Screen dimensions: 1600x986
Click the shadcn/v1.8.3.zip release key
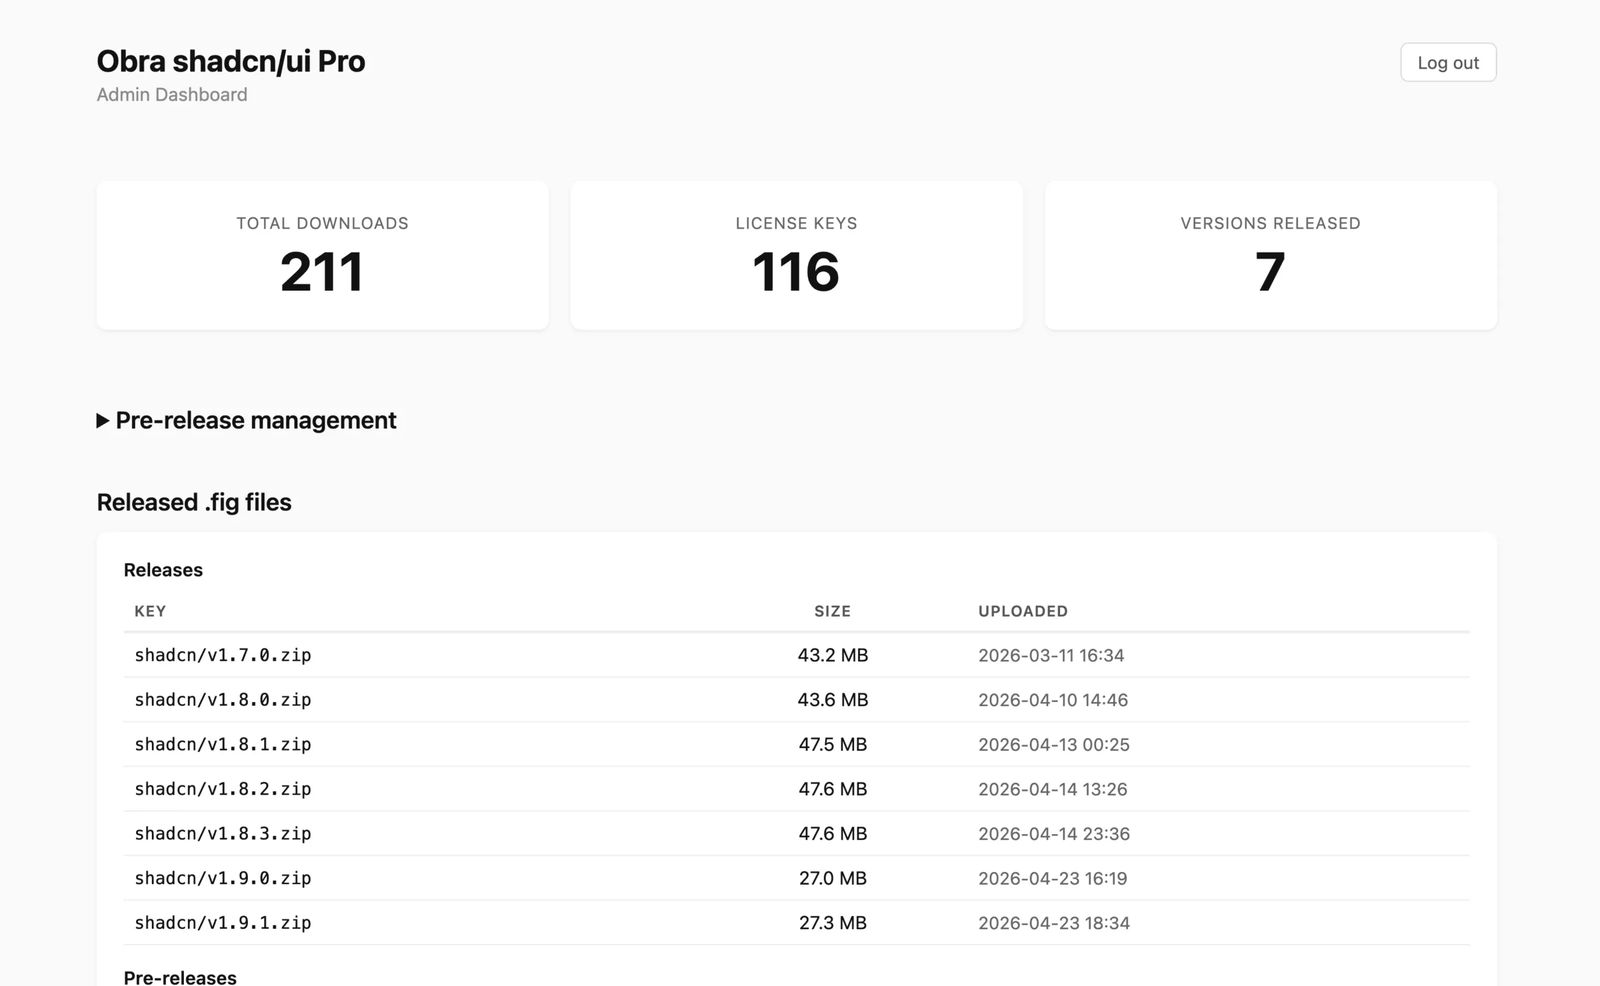[x=223, y=833]
